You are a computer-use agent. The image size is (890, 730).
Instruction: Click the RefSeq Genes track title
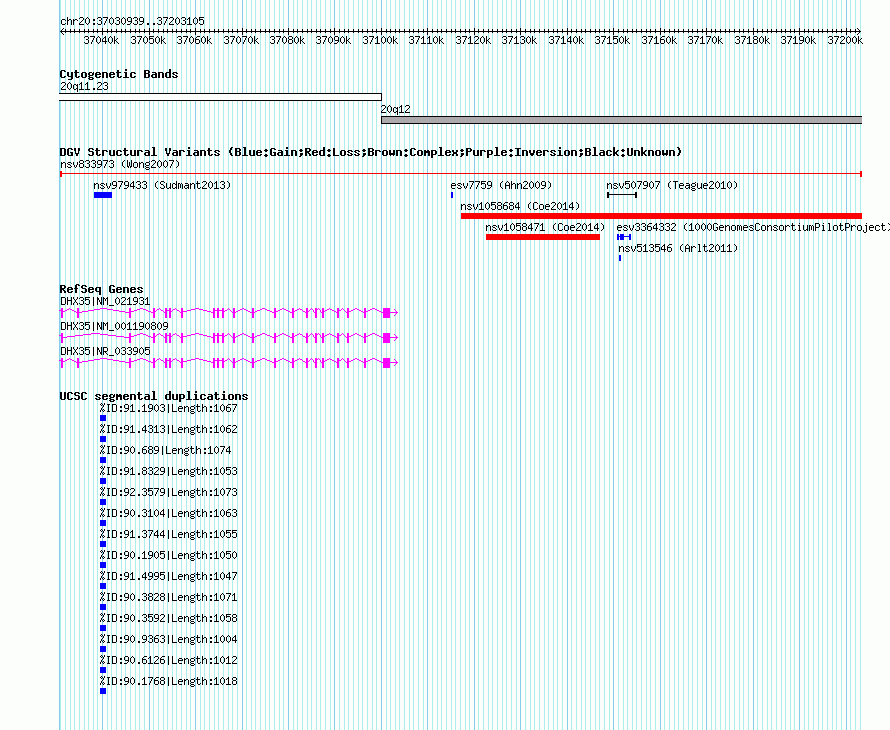[x=101, y=289]
